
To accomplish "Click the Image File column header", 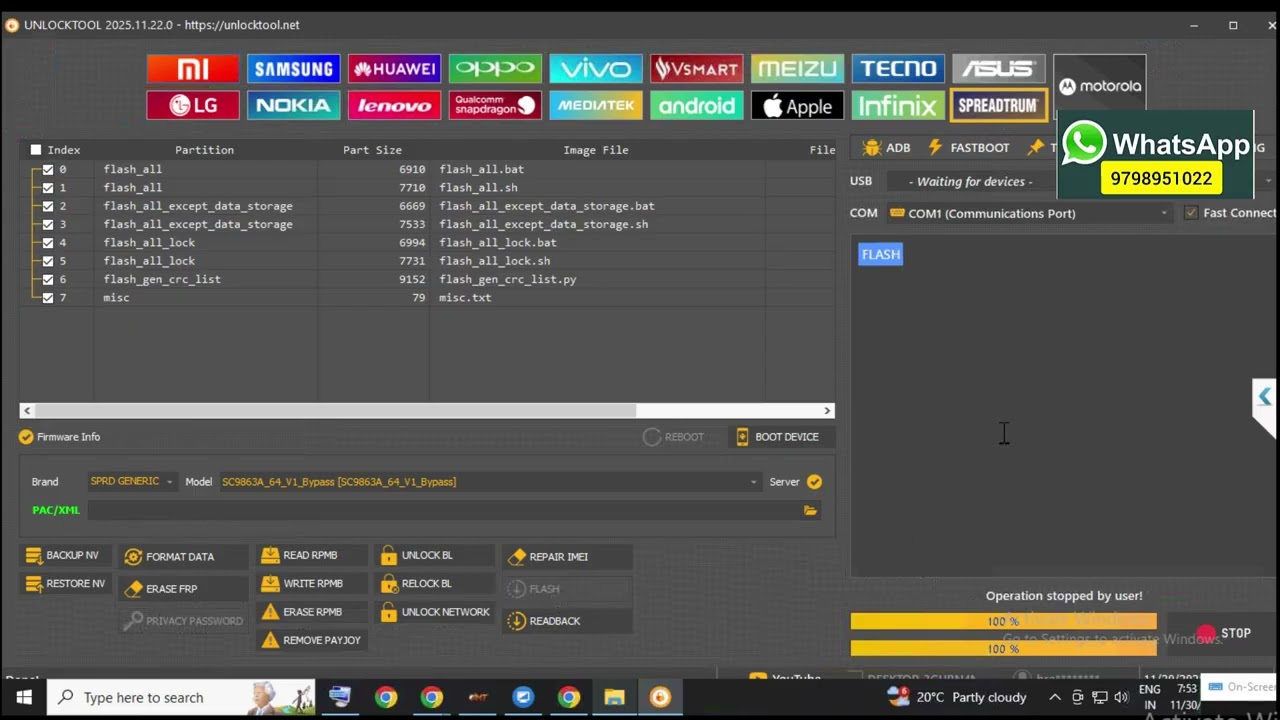I will [x=596, y=150].
